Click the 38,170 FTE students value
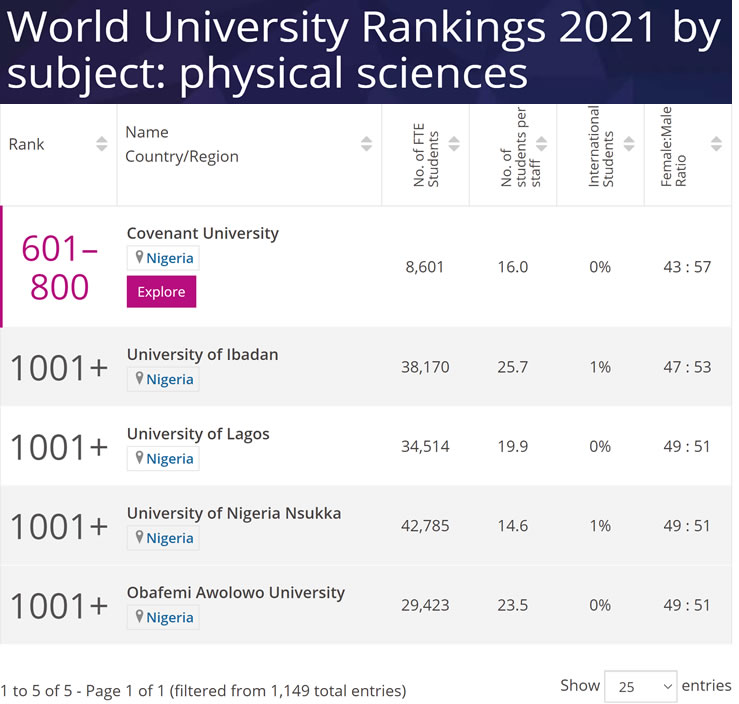 click(x=425, y=367)
